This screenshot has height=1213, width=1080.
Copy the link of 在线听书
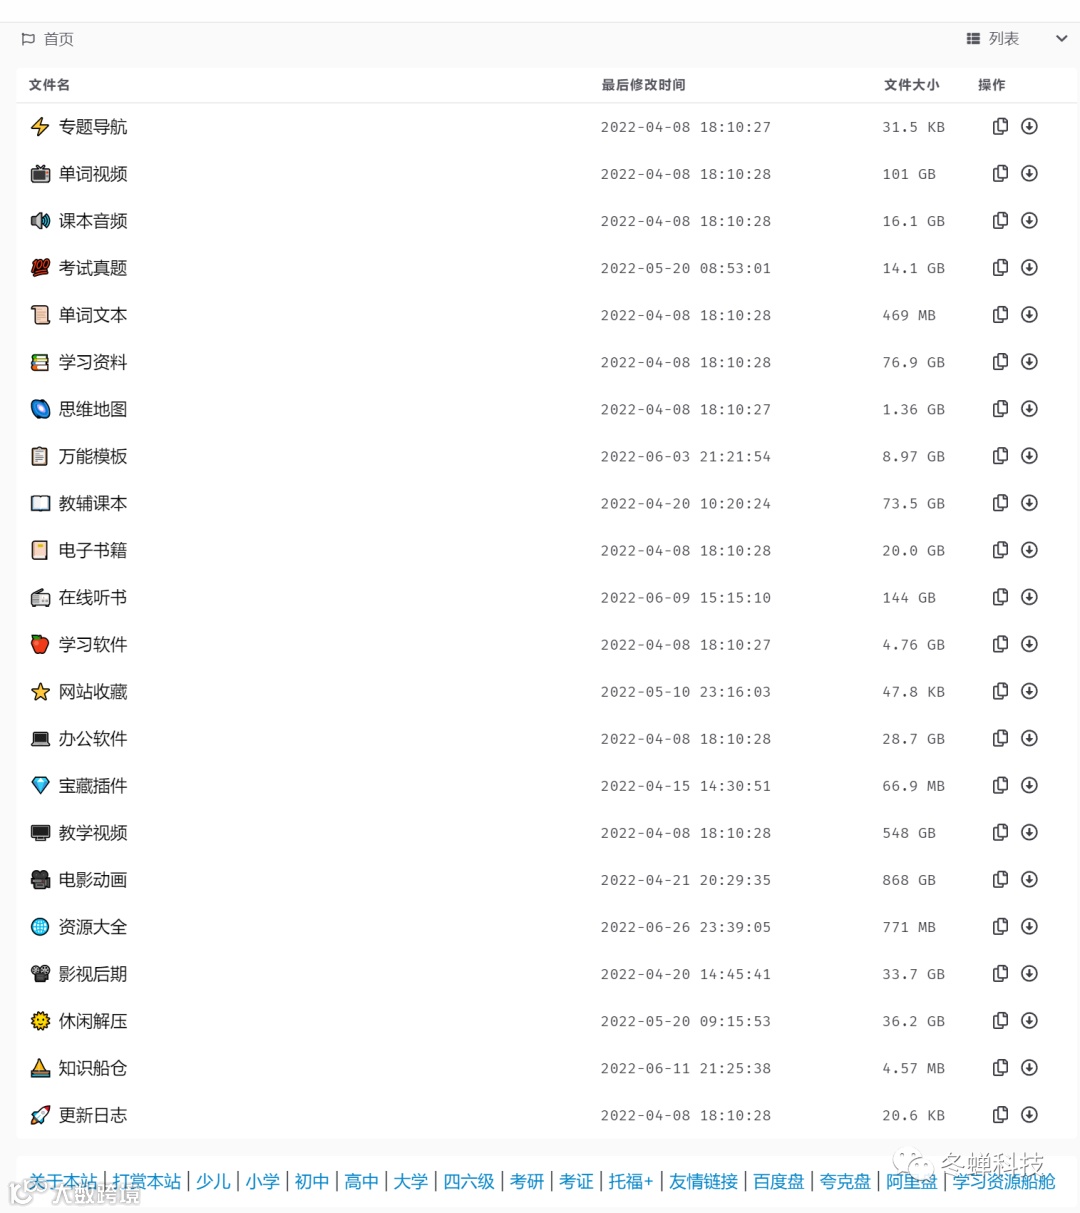click(1000, 597)
